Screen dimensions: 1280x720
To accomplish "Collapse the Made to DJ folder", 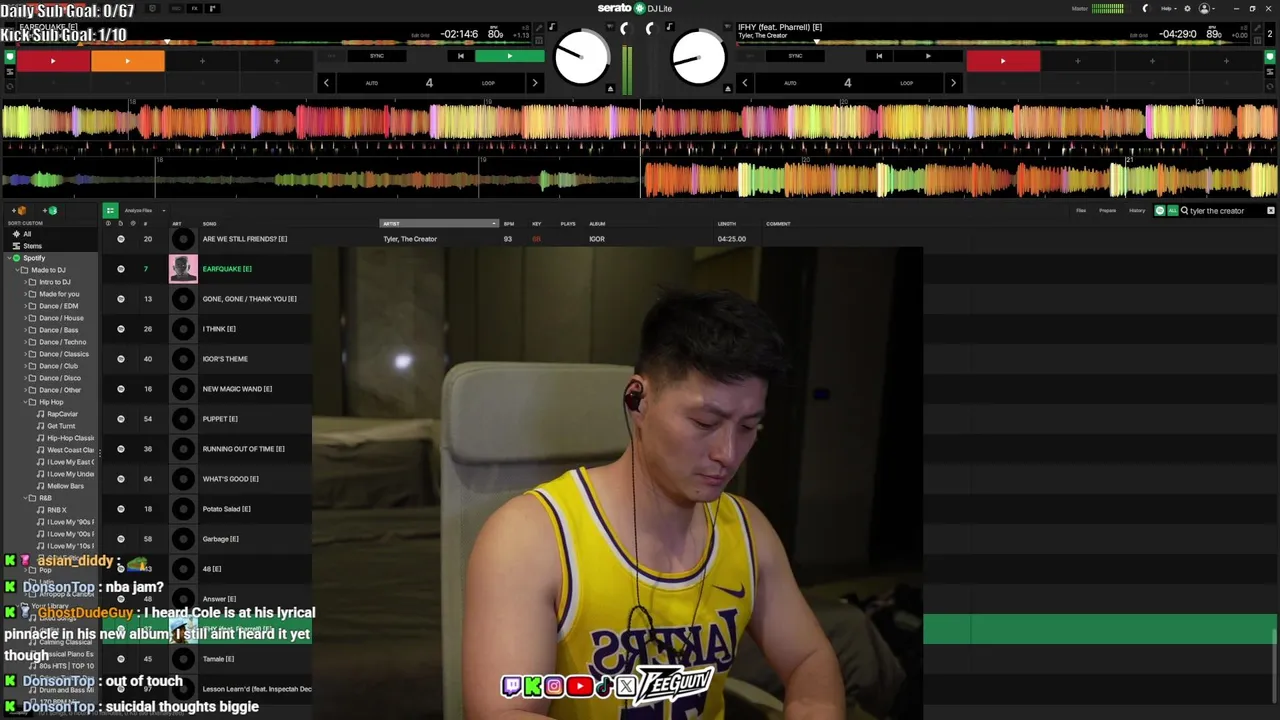I will coord(16,270).
